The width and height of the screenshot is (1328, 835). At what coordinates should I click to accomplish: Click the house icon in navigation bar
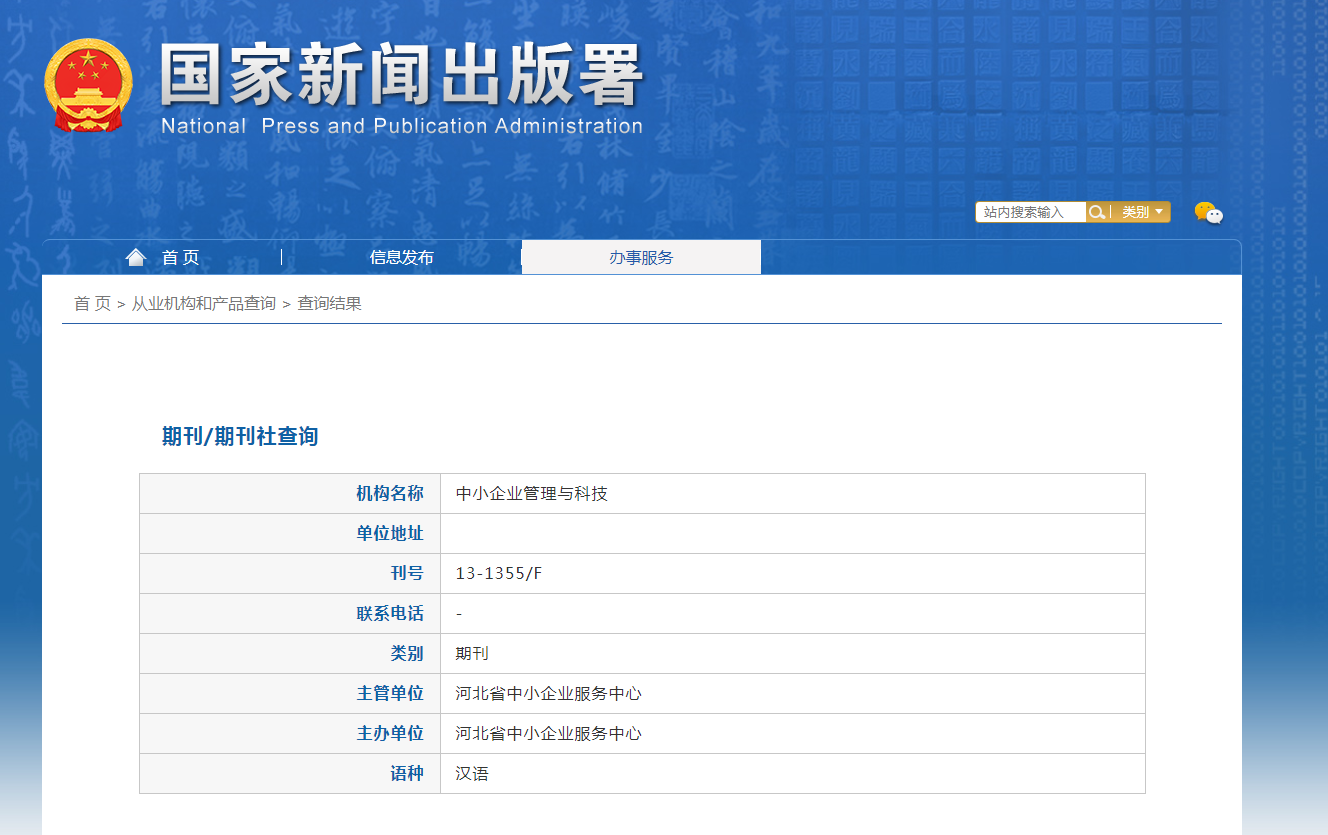(x=136, y=257)
